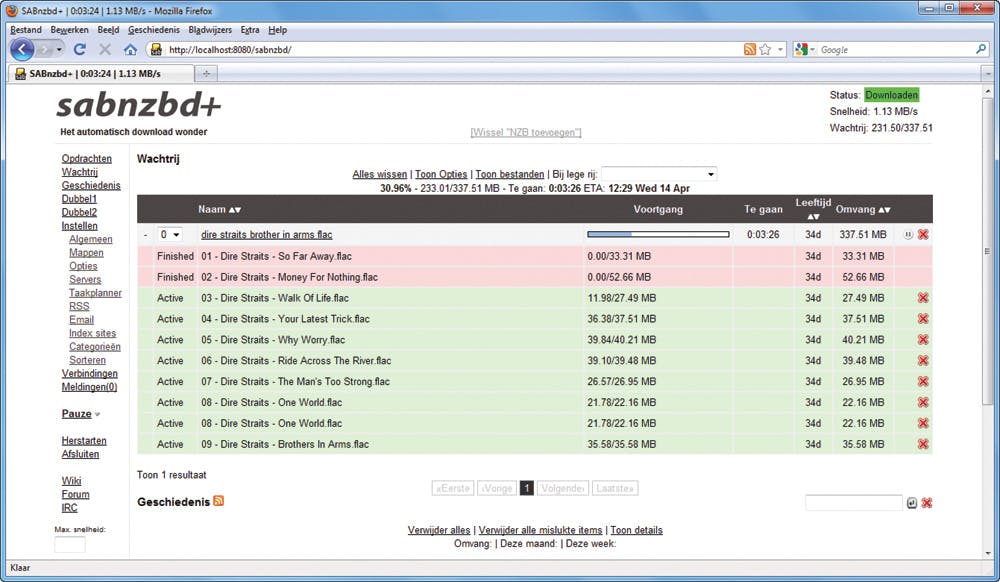The width and height of the screenshot is (1000, 582).
Task: Collapse the job with the minus toggle
Action: pyautogui.click(x=145, y=235)
